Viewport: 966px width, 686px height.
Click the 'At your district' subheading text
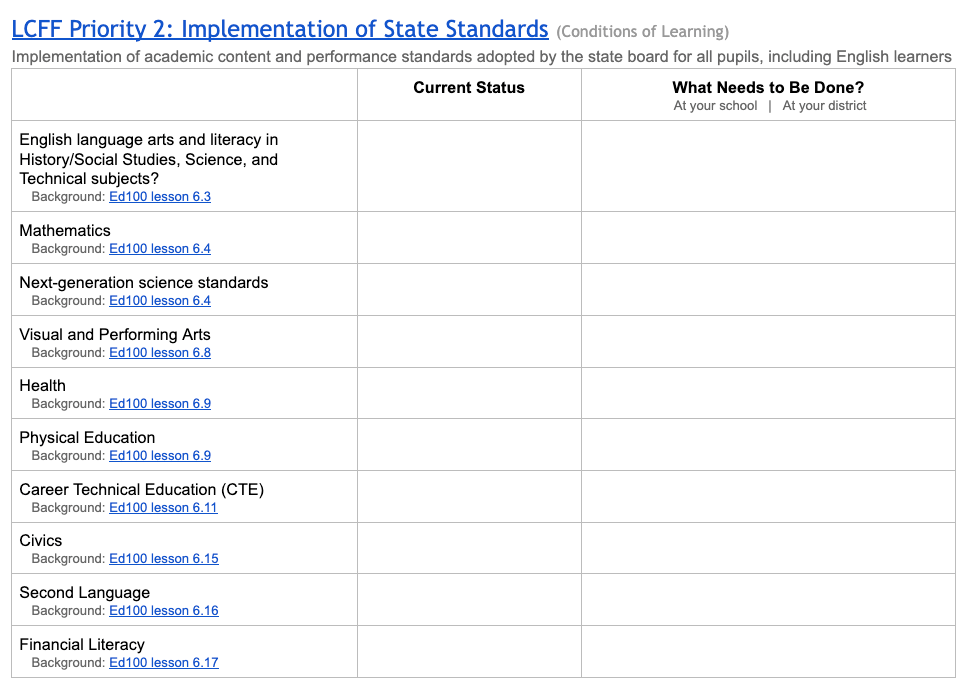[824, 106]
